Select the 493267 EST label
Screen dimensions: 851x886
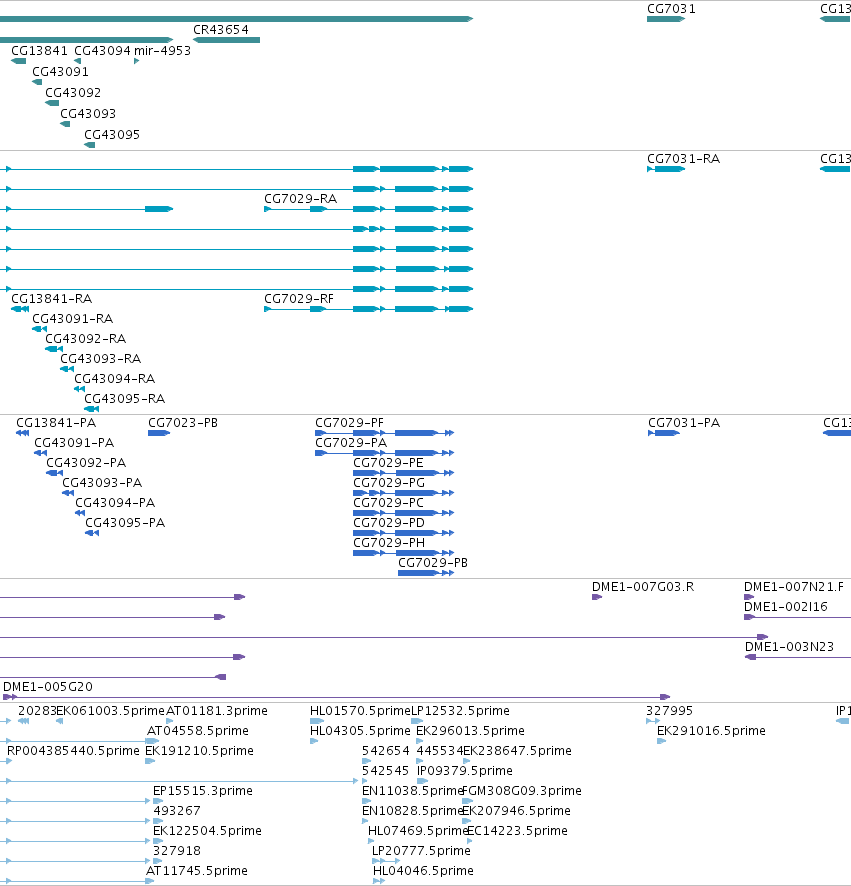click(177, 811)
